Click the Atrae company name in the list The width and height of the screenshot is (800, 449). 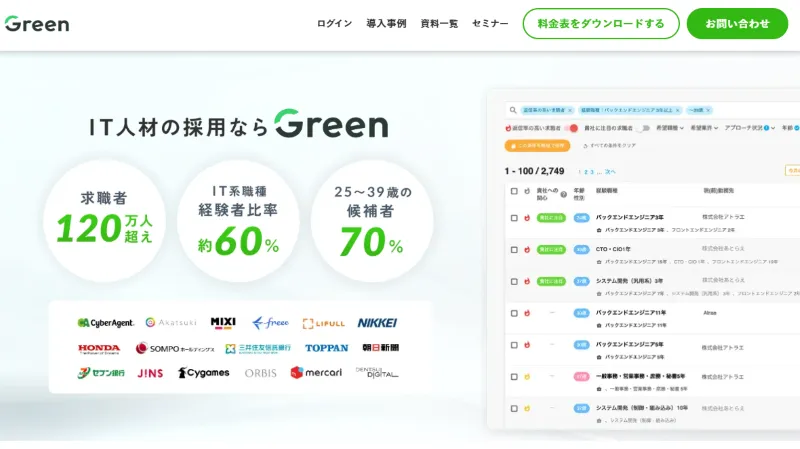710,313
